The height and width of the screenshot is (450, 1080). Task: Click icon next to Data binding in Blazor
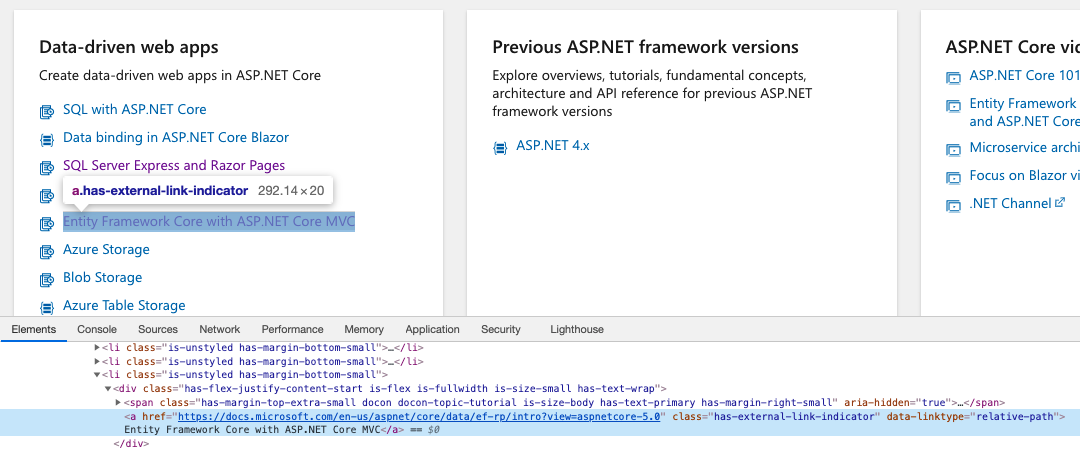pyautogui.click(x=47, y=139)
